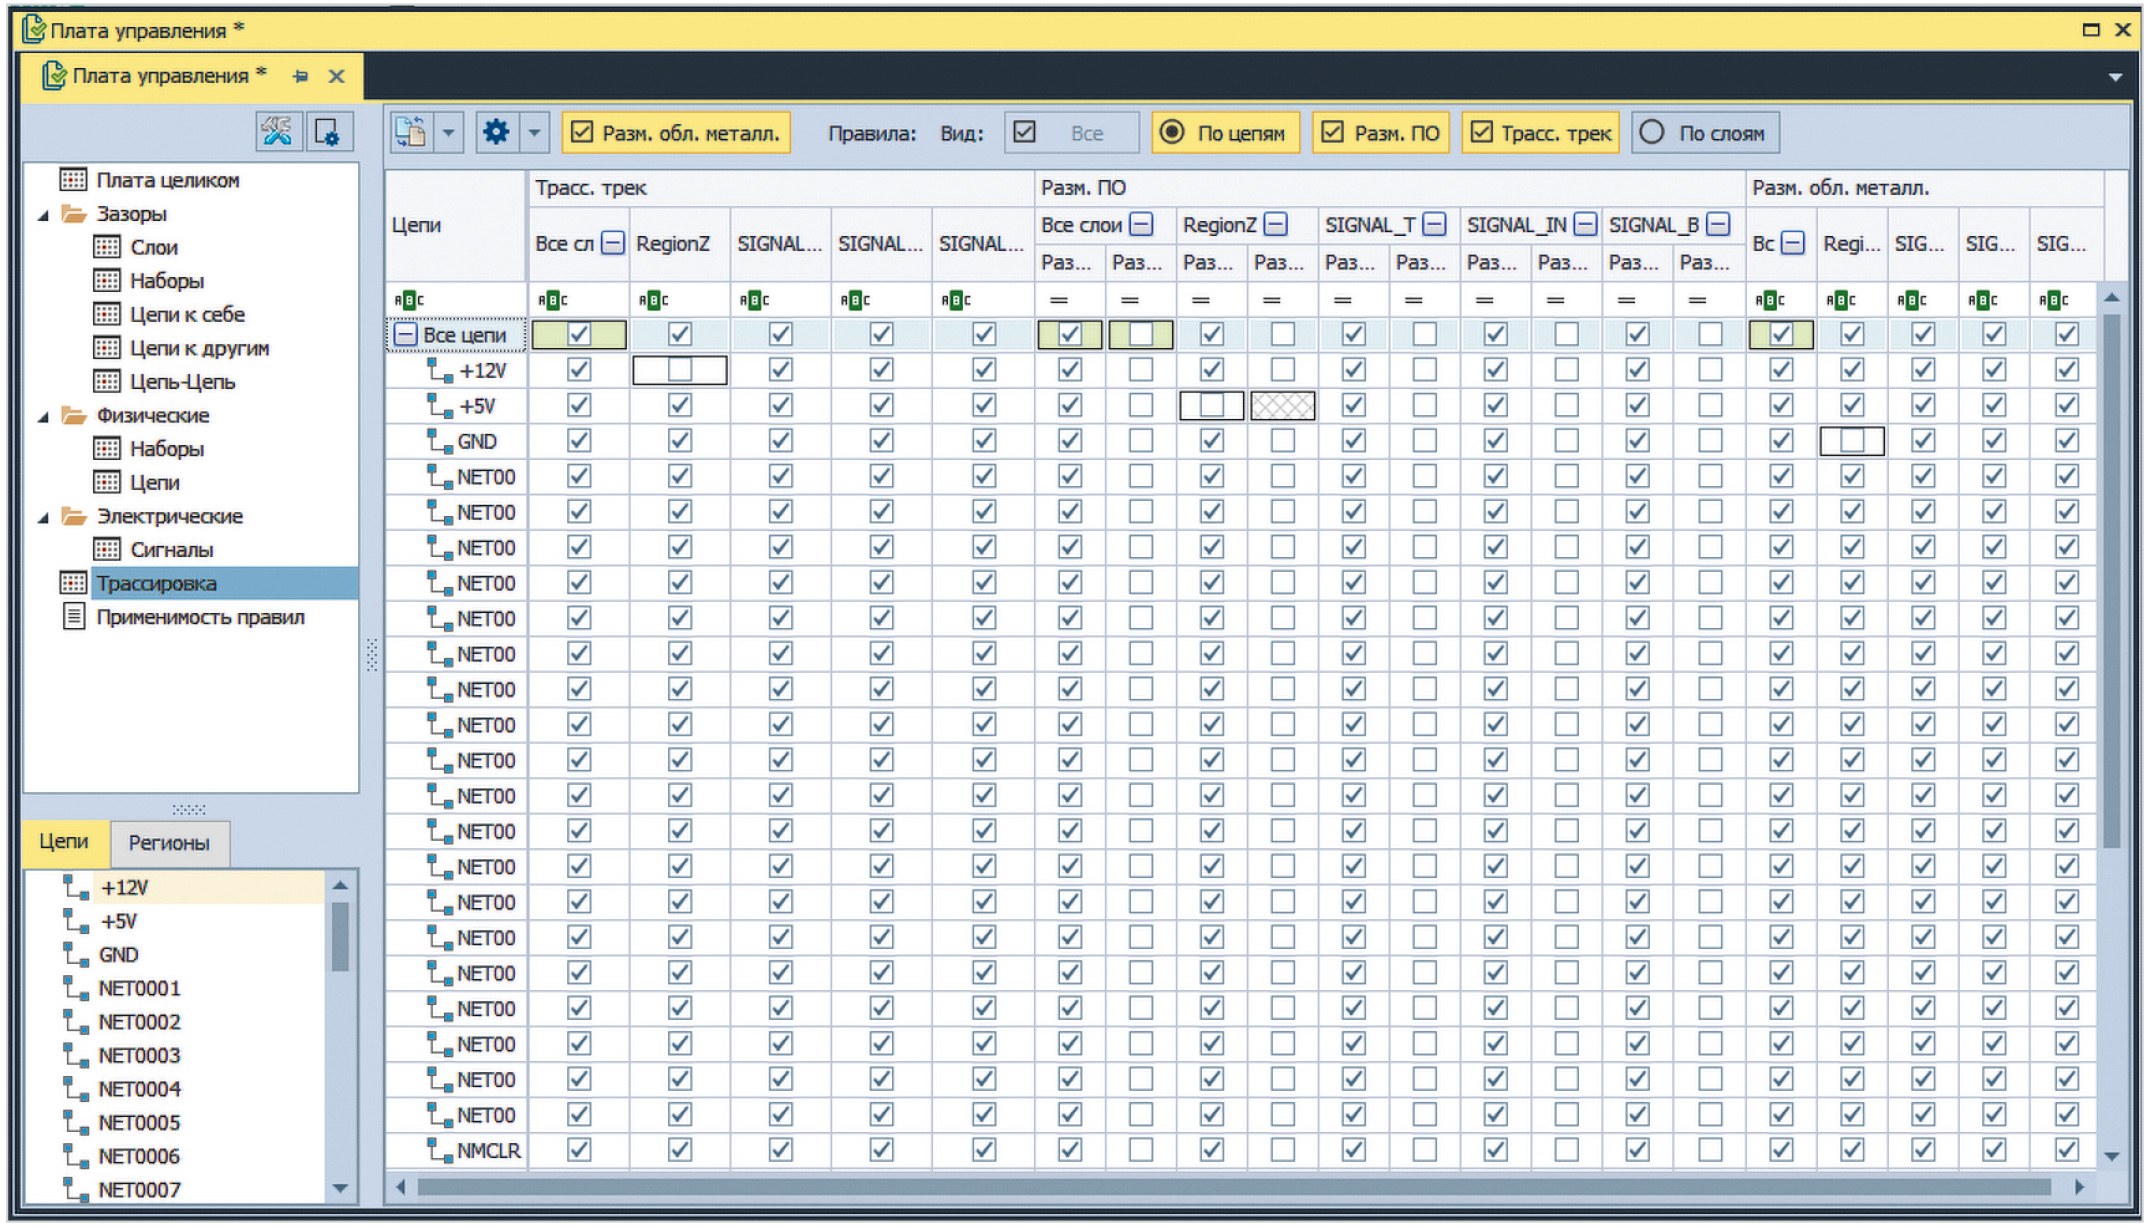Screen dimensions: 2148x1228
Task: Click the Электрические folder icon
Action: click(x=73, y=516)
